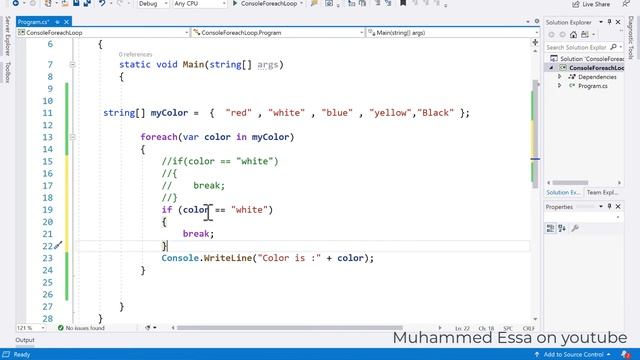
Task: Expand the Program.cs node
Action: point(560,86)
